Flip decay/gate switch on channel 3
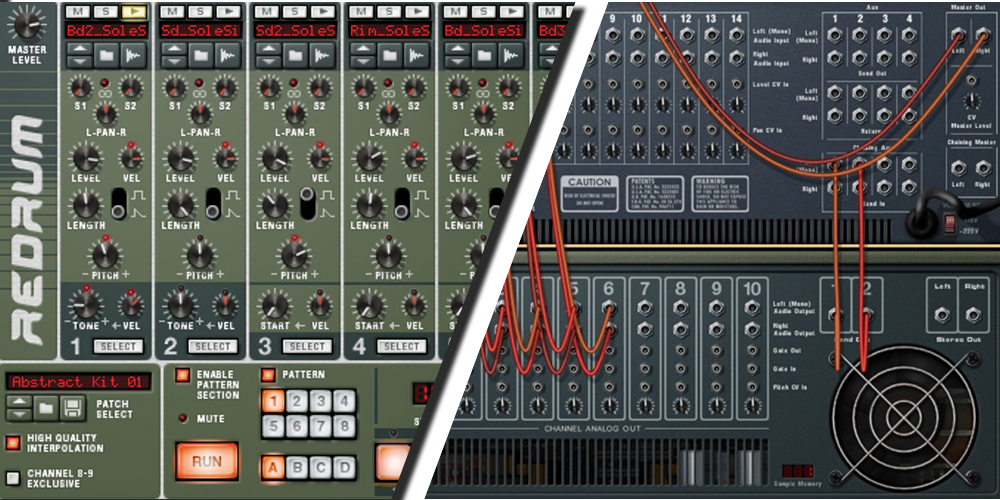The width and height of the screenshot is (1000, 500). click(x=307, y=204)
